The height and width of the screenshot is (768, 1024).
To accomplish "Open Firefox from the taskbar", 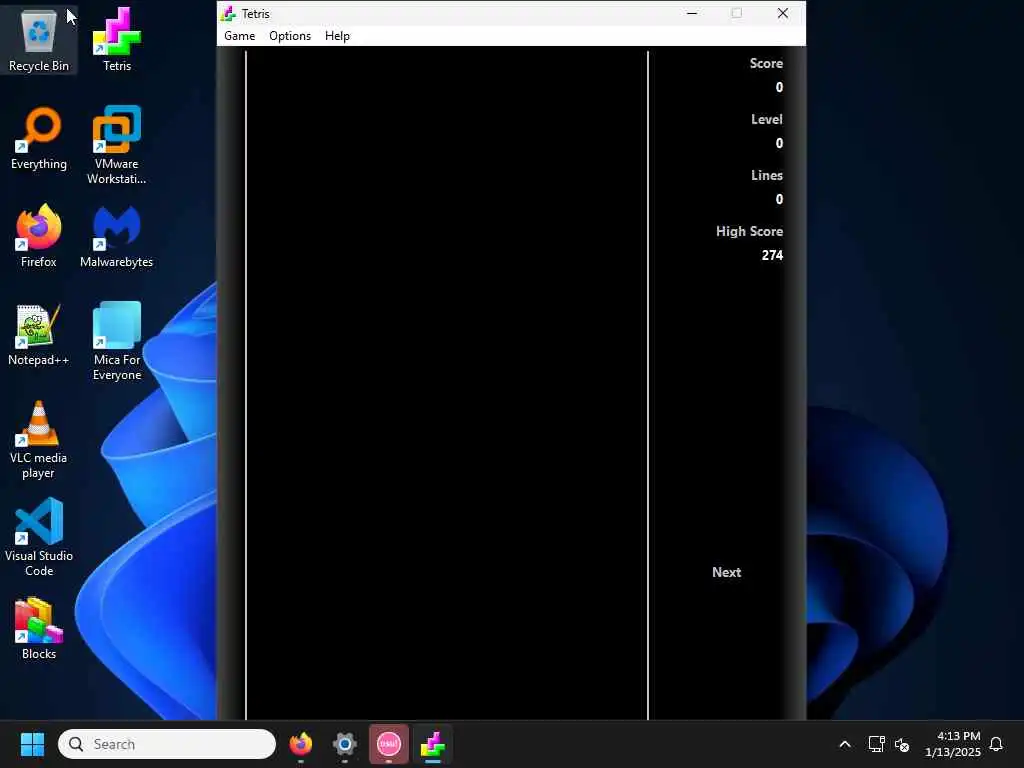I will click(301, 744).
